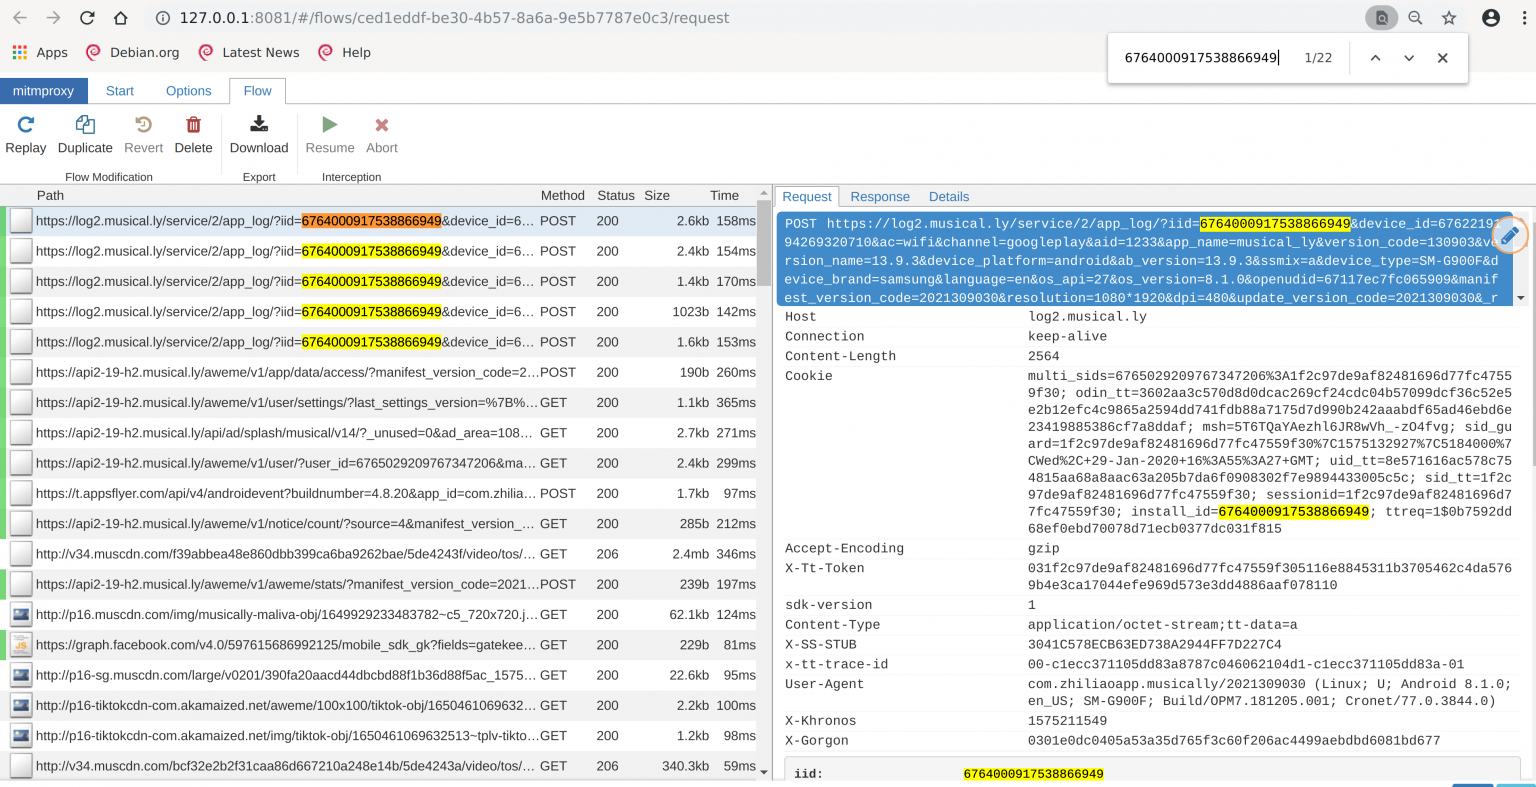The height and width of the screenshot is (787, 1536).
Task: Click the pencil edit icon on the request
Action: (x=1509, y=235)
